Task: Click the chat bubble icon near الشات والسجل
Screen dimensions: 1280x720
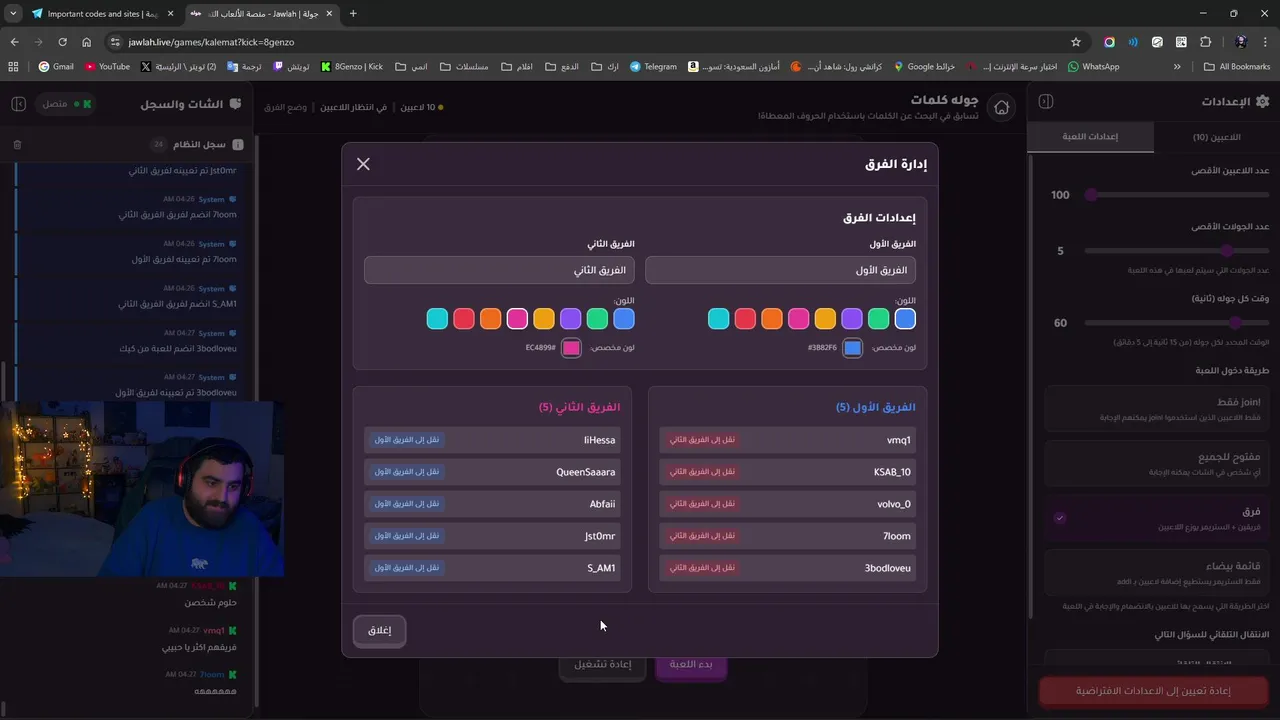Action: tap(235, 103)
